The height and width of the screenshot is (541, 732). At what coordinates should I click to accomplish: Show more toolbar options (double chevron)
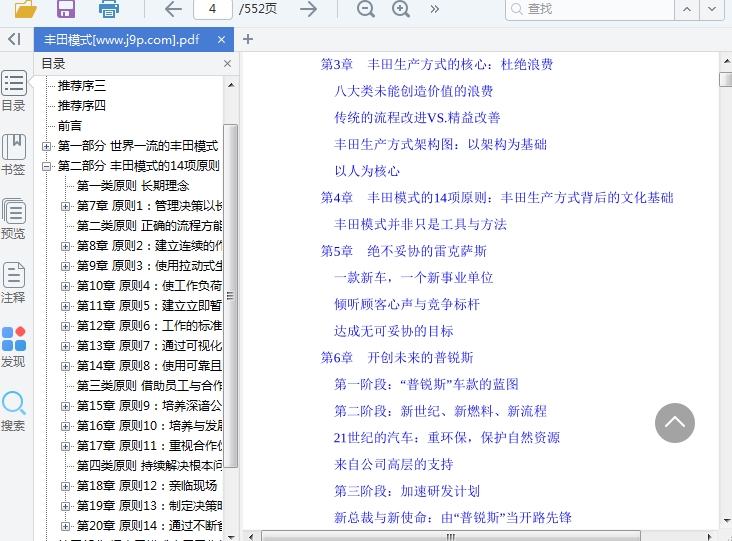(x=435, y=9)
